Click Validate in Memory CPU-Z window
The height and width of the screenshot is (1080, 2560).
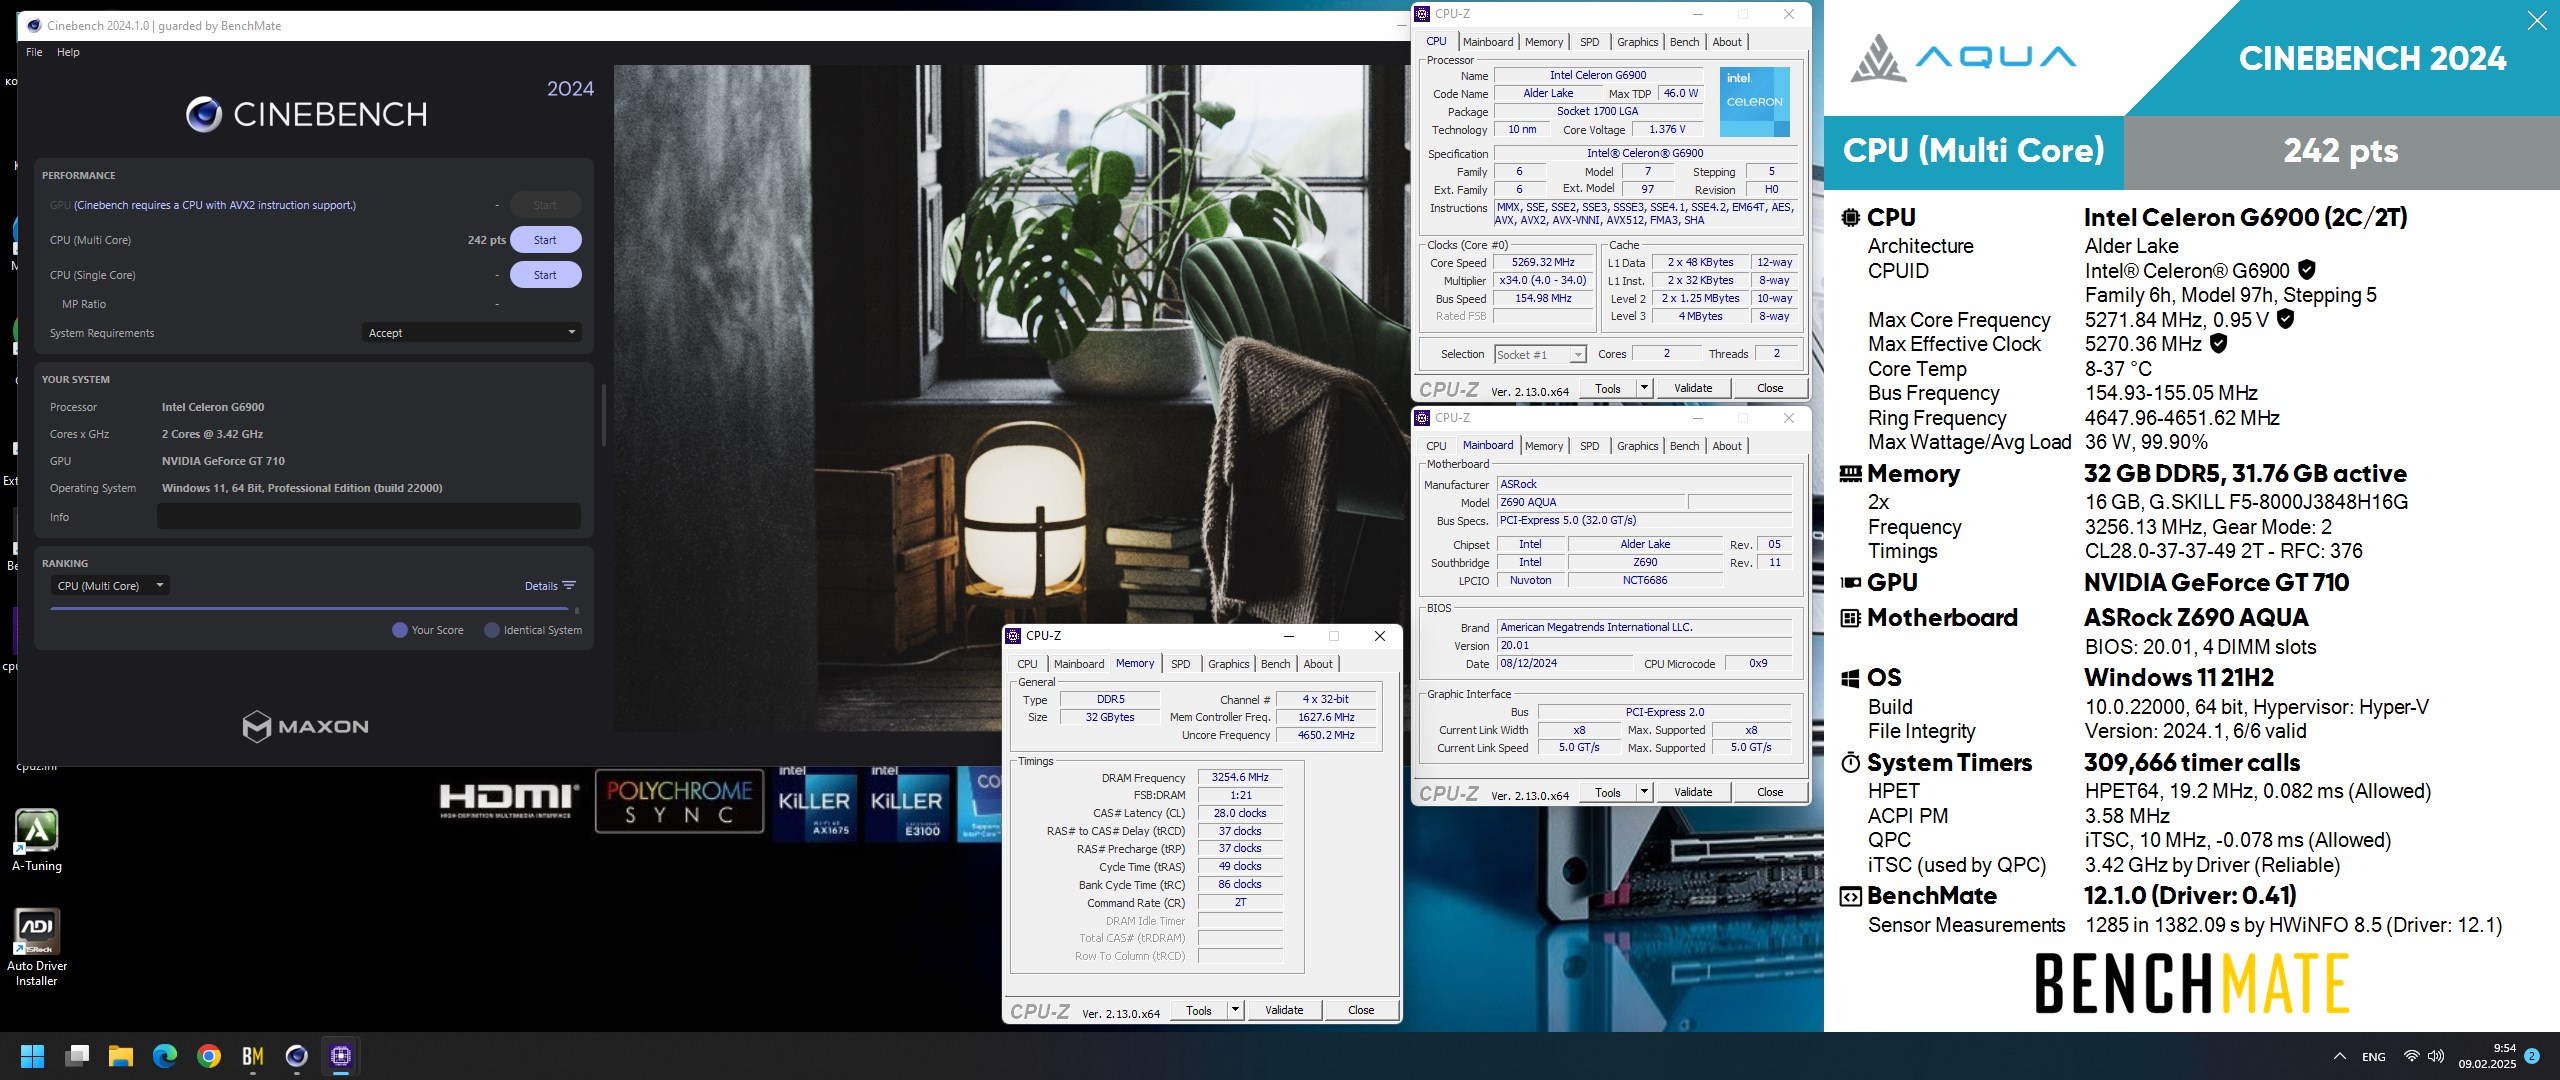click(x=1284, y=1010)
